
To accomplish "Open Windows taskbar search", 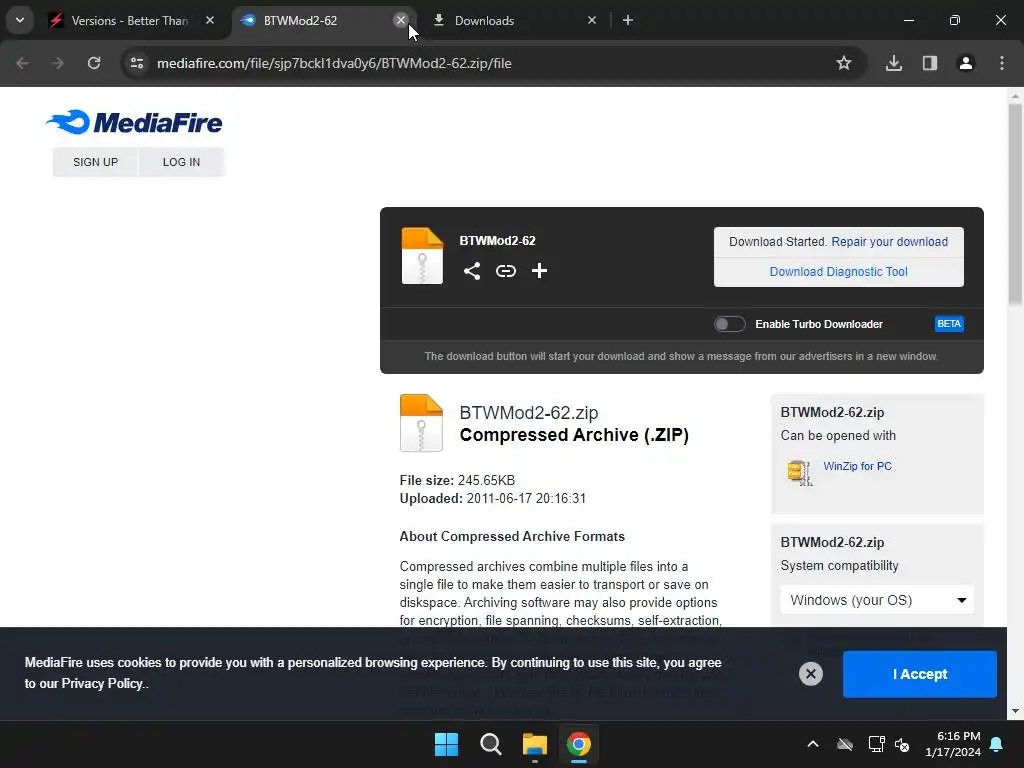I will tap(490, 744).
